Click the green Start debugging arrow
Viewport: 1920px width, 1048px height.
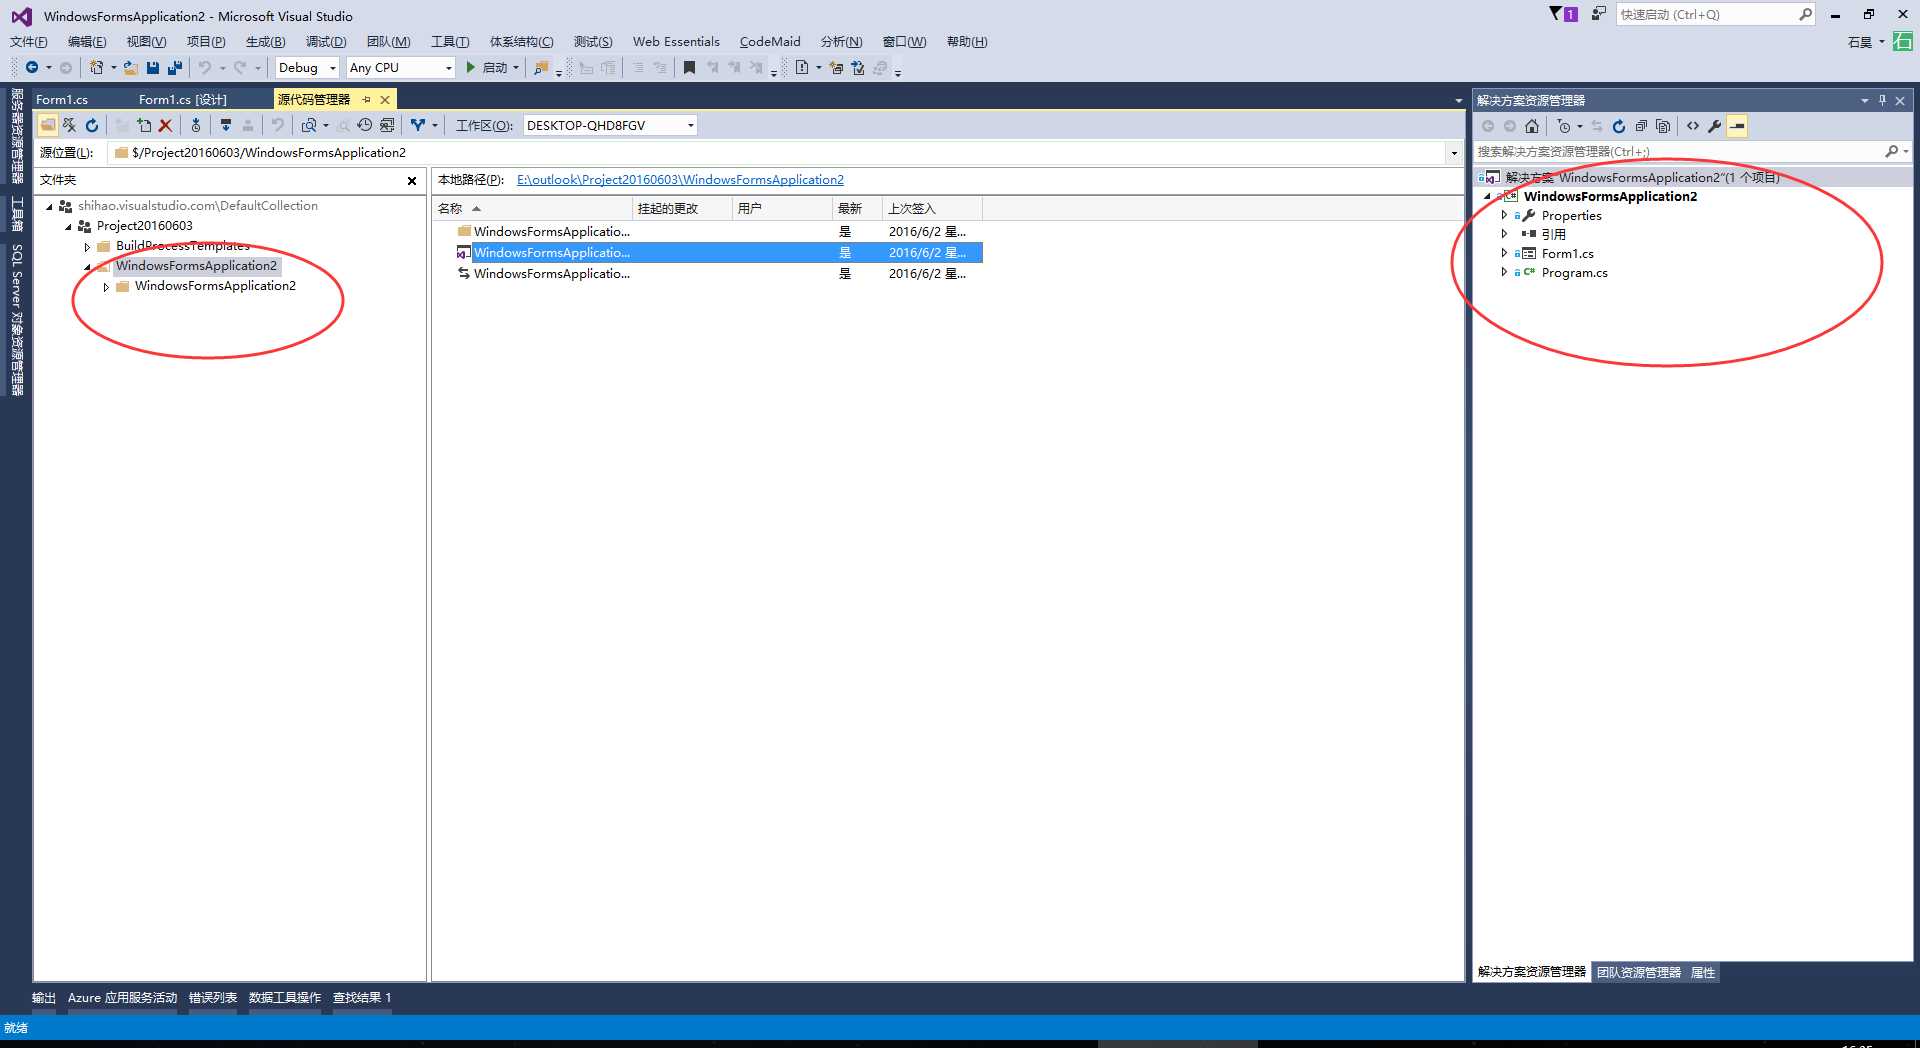[x=470, y=67]
